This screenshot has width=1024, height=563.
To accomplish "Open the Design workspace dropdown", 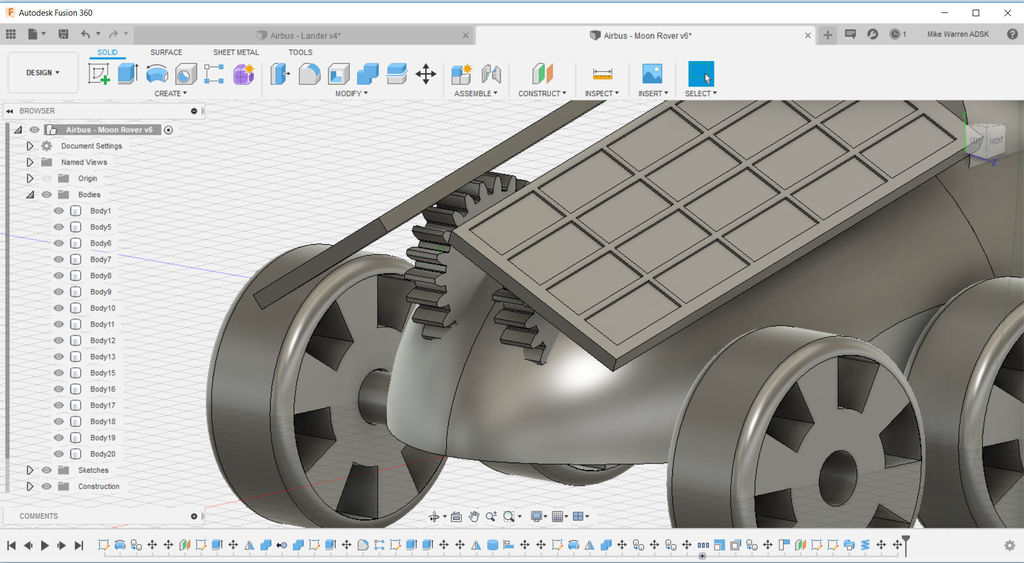I will (43, 73).
